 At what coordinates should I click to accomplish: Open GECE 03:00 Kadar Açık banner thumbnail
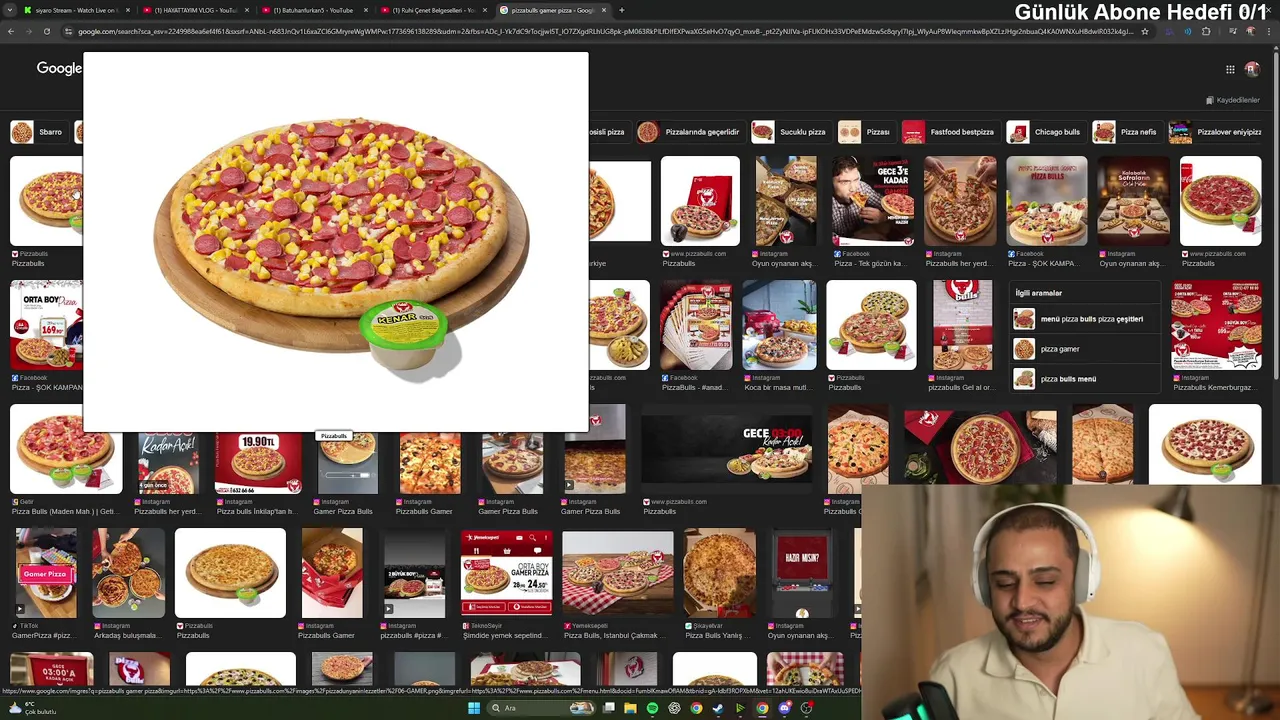tap(727, 449)
